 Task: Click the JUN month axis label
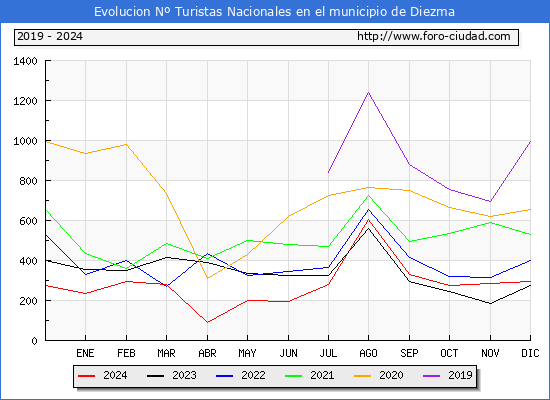coord(288,353)
